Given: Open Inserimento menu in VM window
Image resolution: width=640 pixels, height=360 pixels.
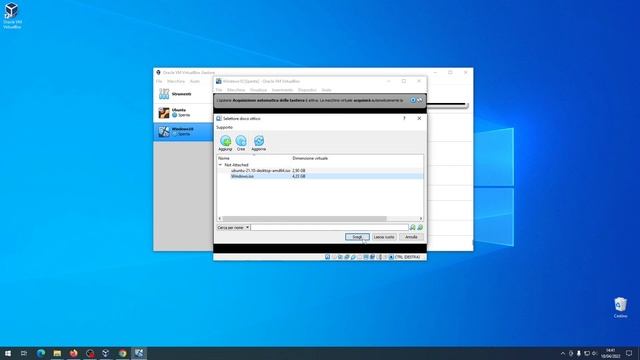Looking at the screenshot, I should click(282, 90).
